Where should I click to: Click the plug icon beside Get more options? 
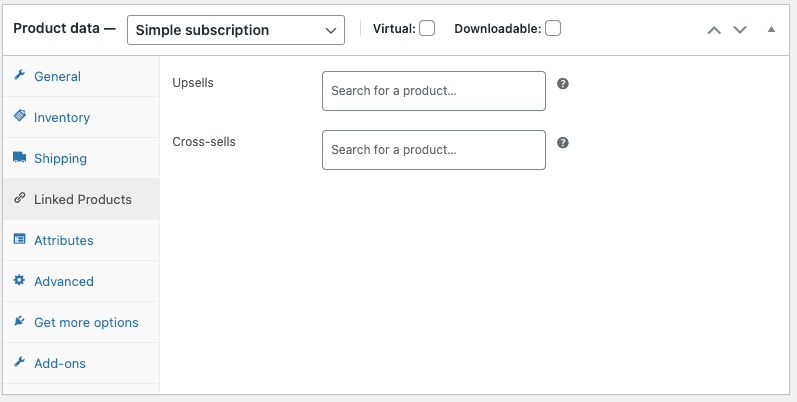pos(19,322)
